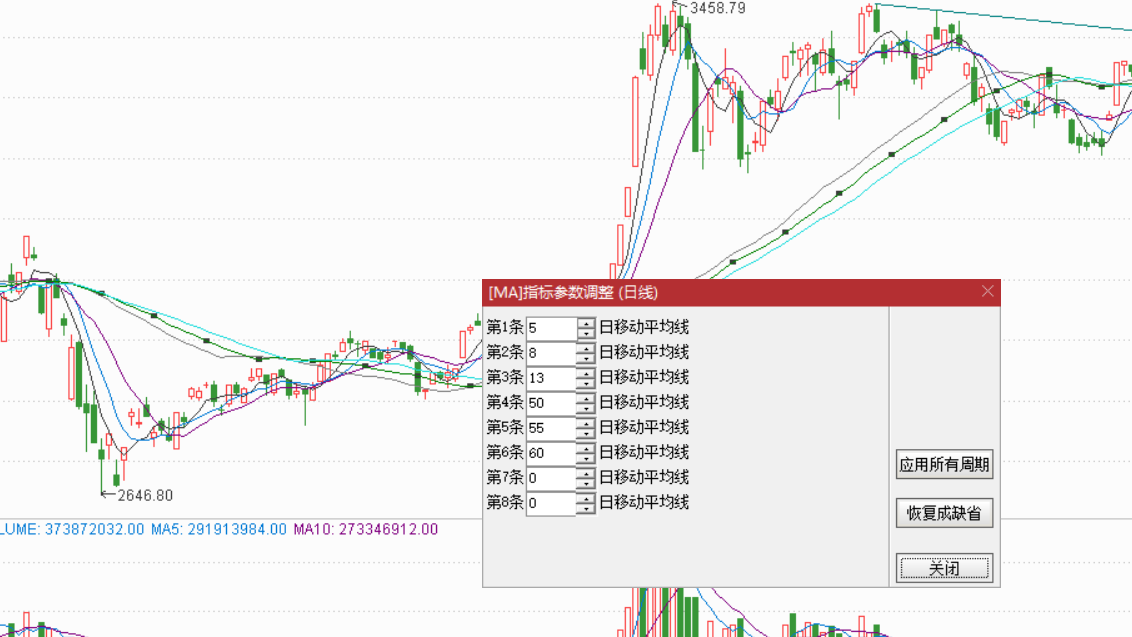Click the 关闭 button in the dialog
The image size is (1132, 637).
coord(944,568)
